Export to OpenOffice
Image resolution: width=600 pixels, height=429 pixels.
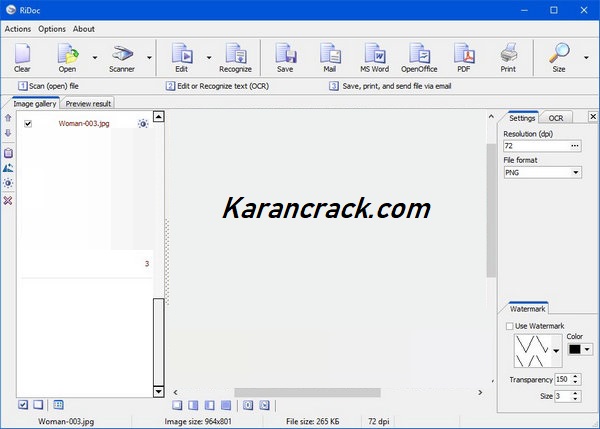419,57
